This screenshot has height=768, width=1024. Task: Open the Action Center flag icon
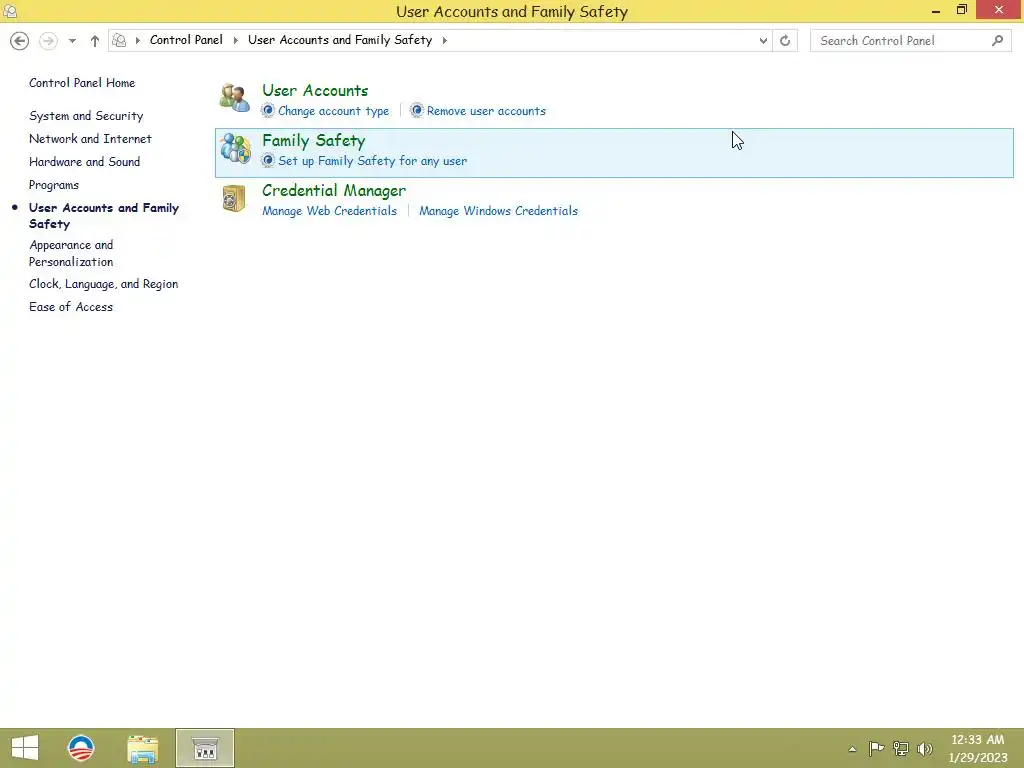(876, 748)
